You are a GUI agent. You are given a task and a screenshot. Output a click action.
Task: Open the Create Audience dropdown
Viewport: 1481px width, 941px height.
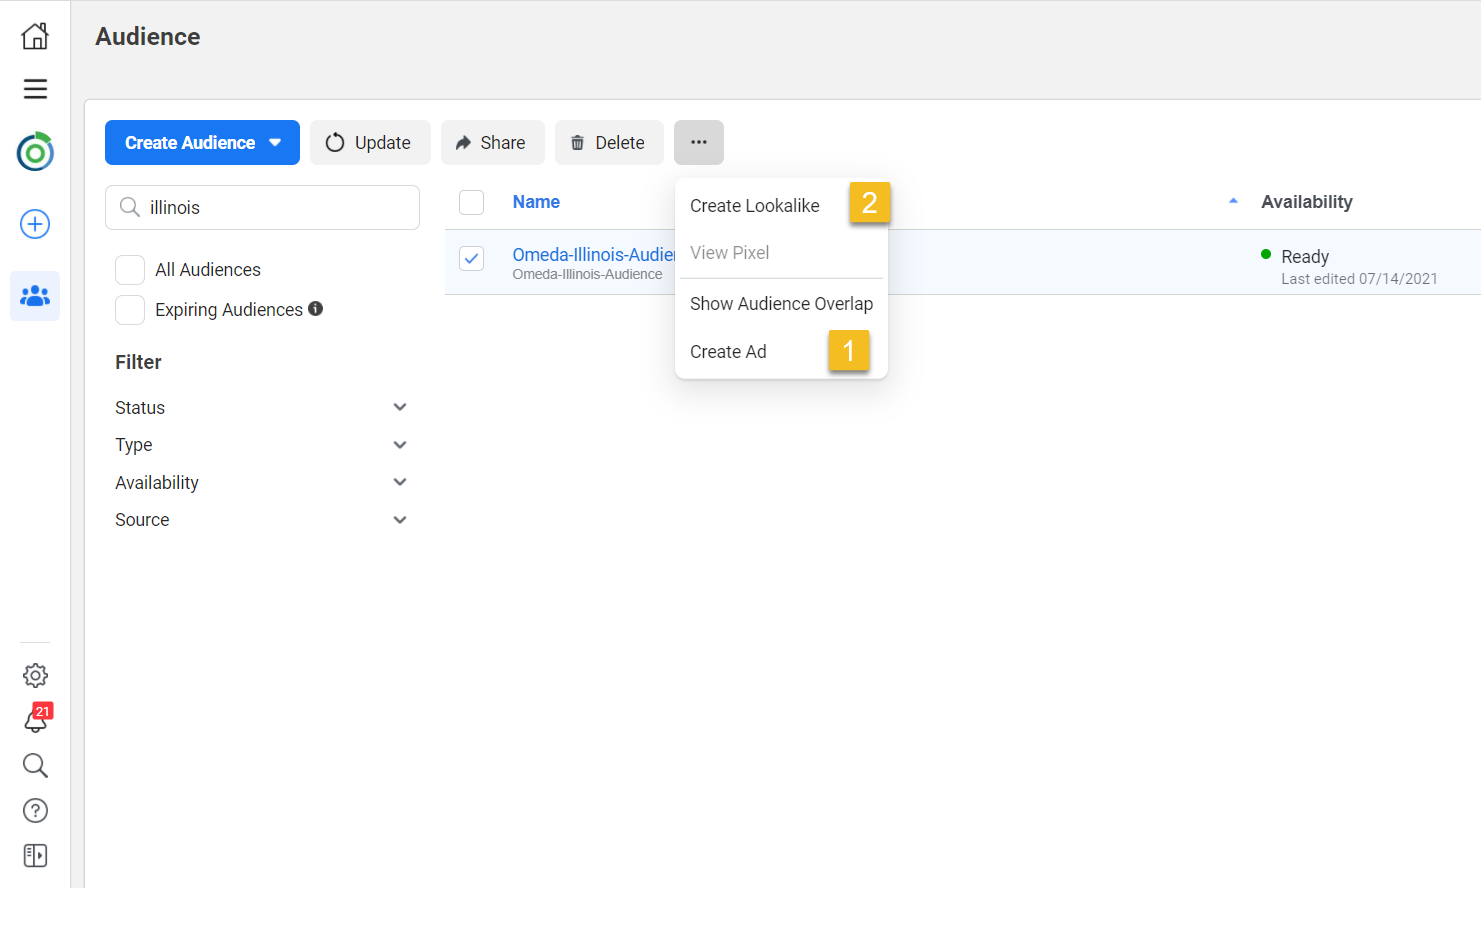click(x=202, y=143)
